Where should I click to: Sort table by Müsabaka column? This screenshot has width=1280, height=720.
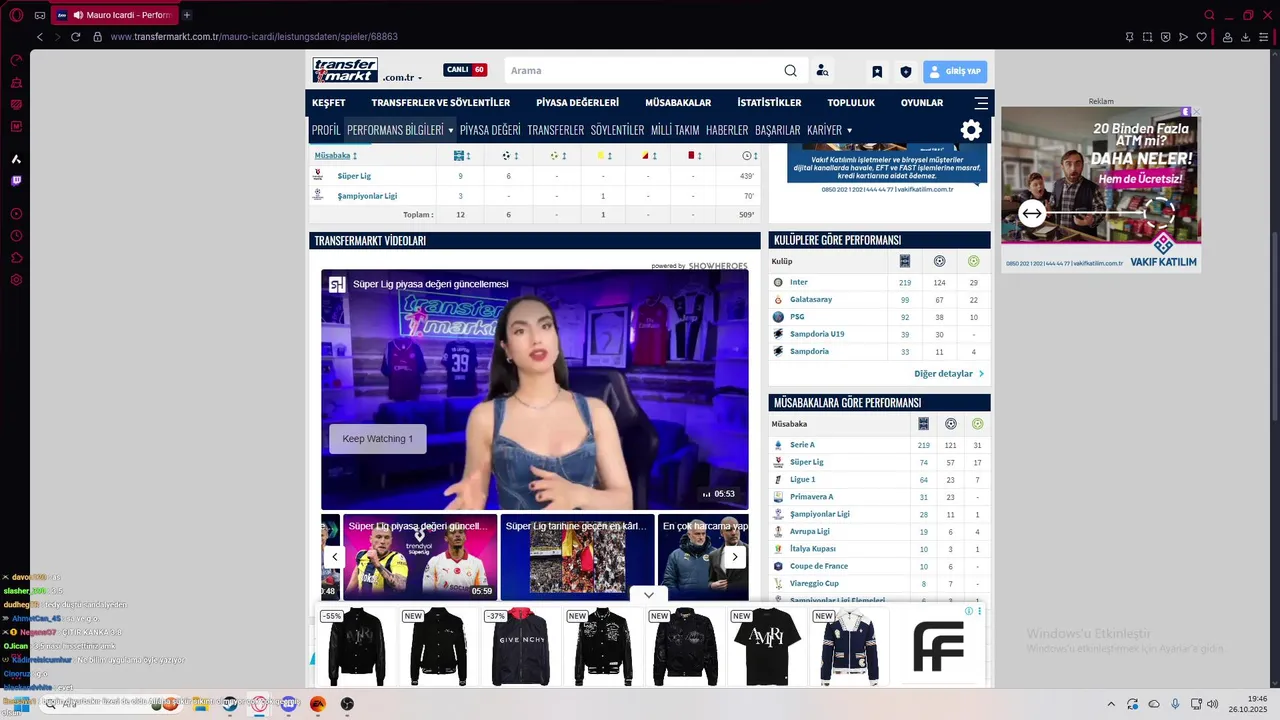(336, 156)
